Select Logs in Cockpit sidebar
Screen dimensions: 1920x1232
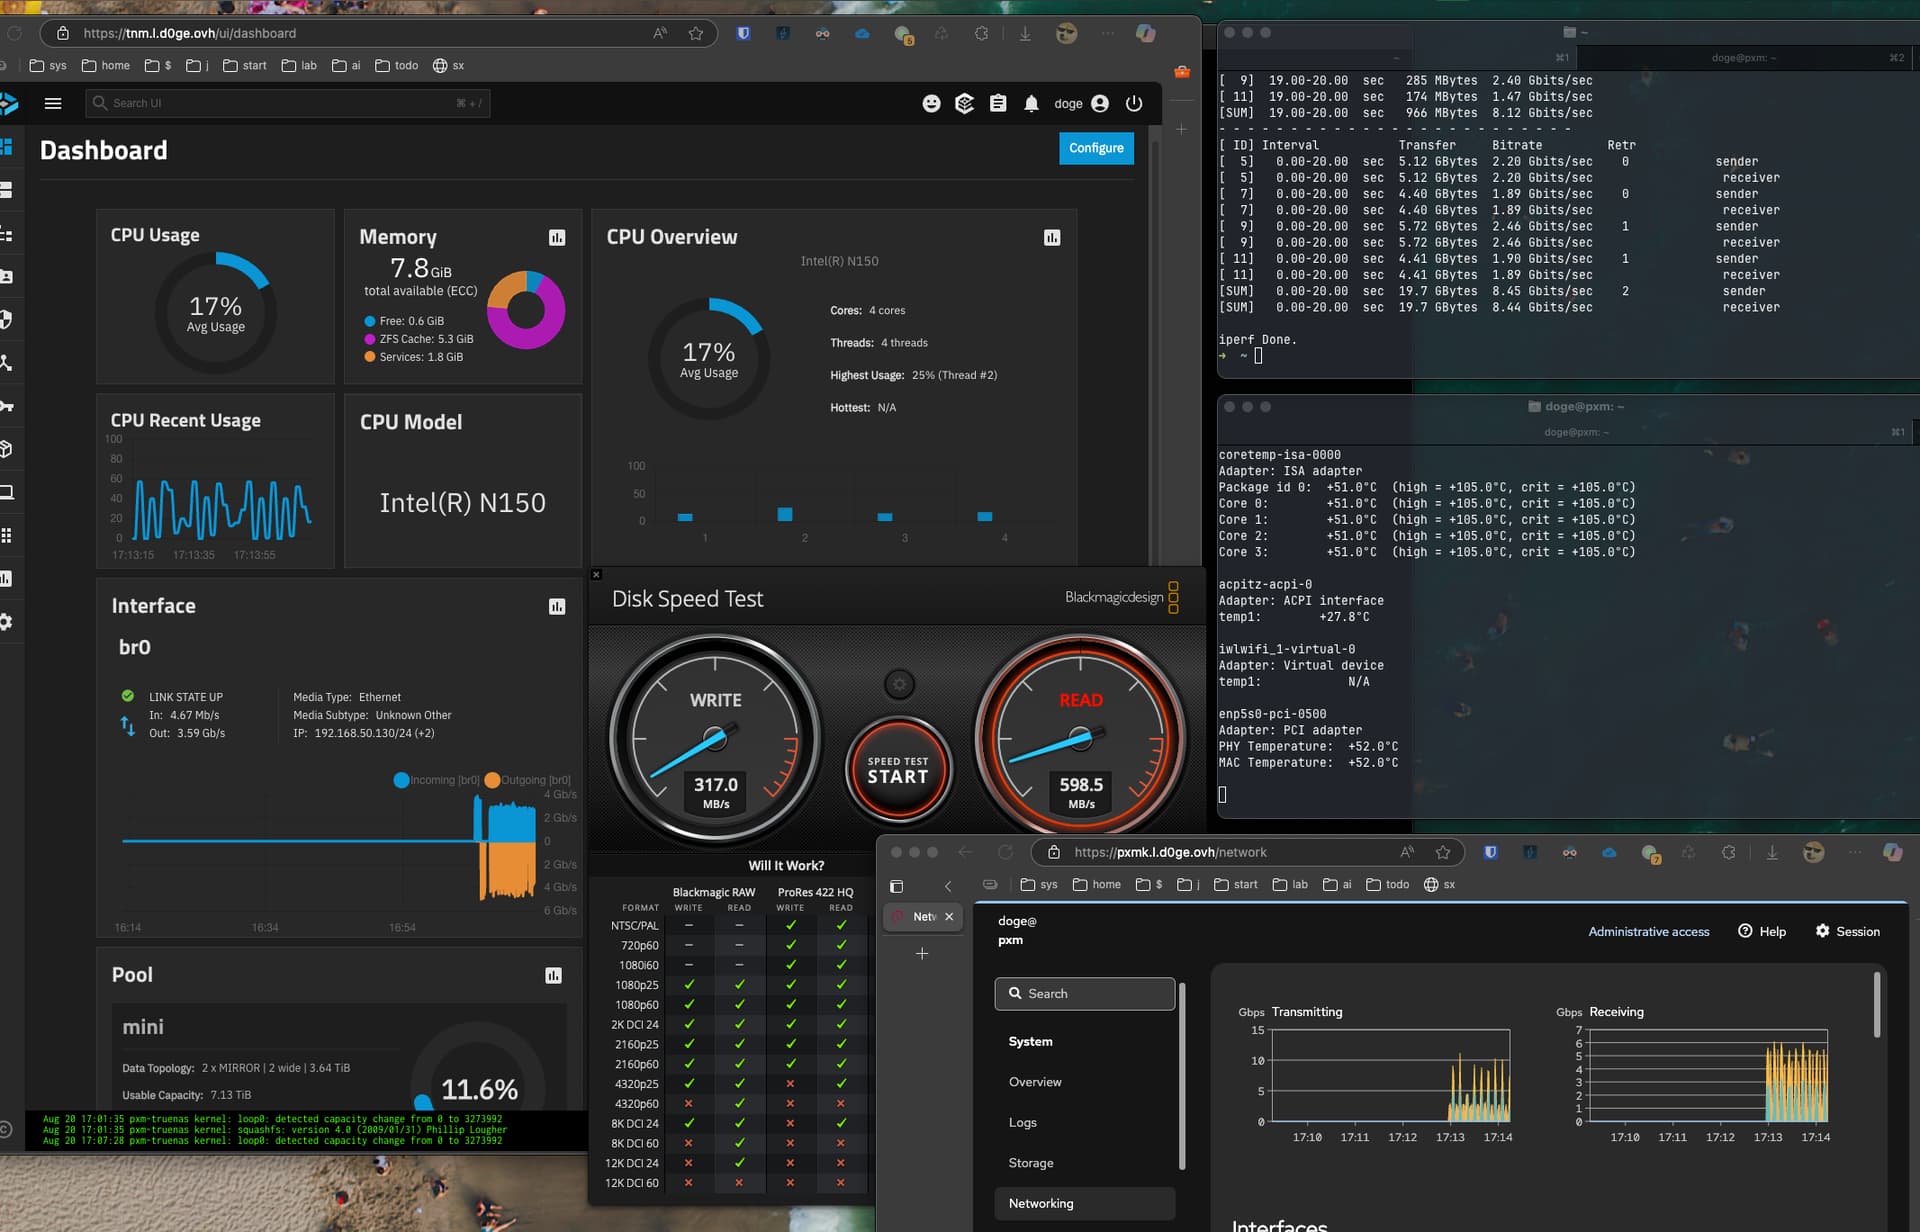click(x=1085, y=1122)
